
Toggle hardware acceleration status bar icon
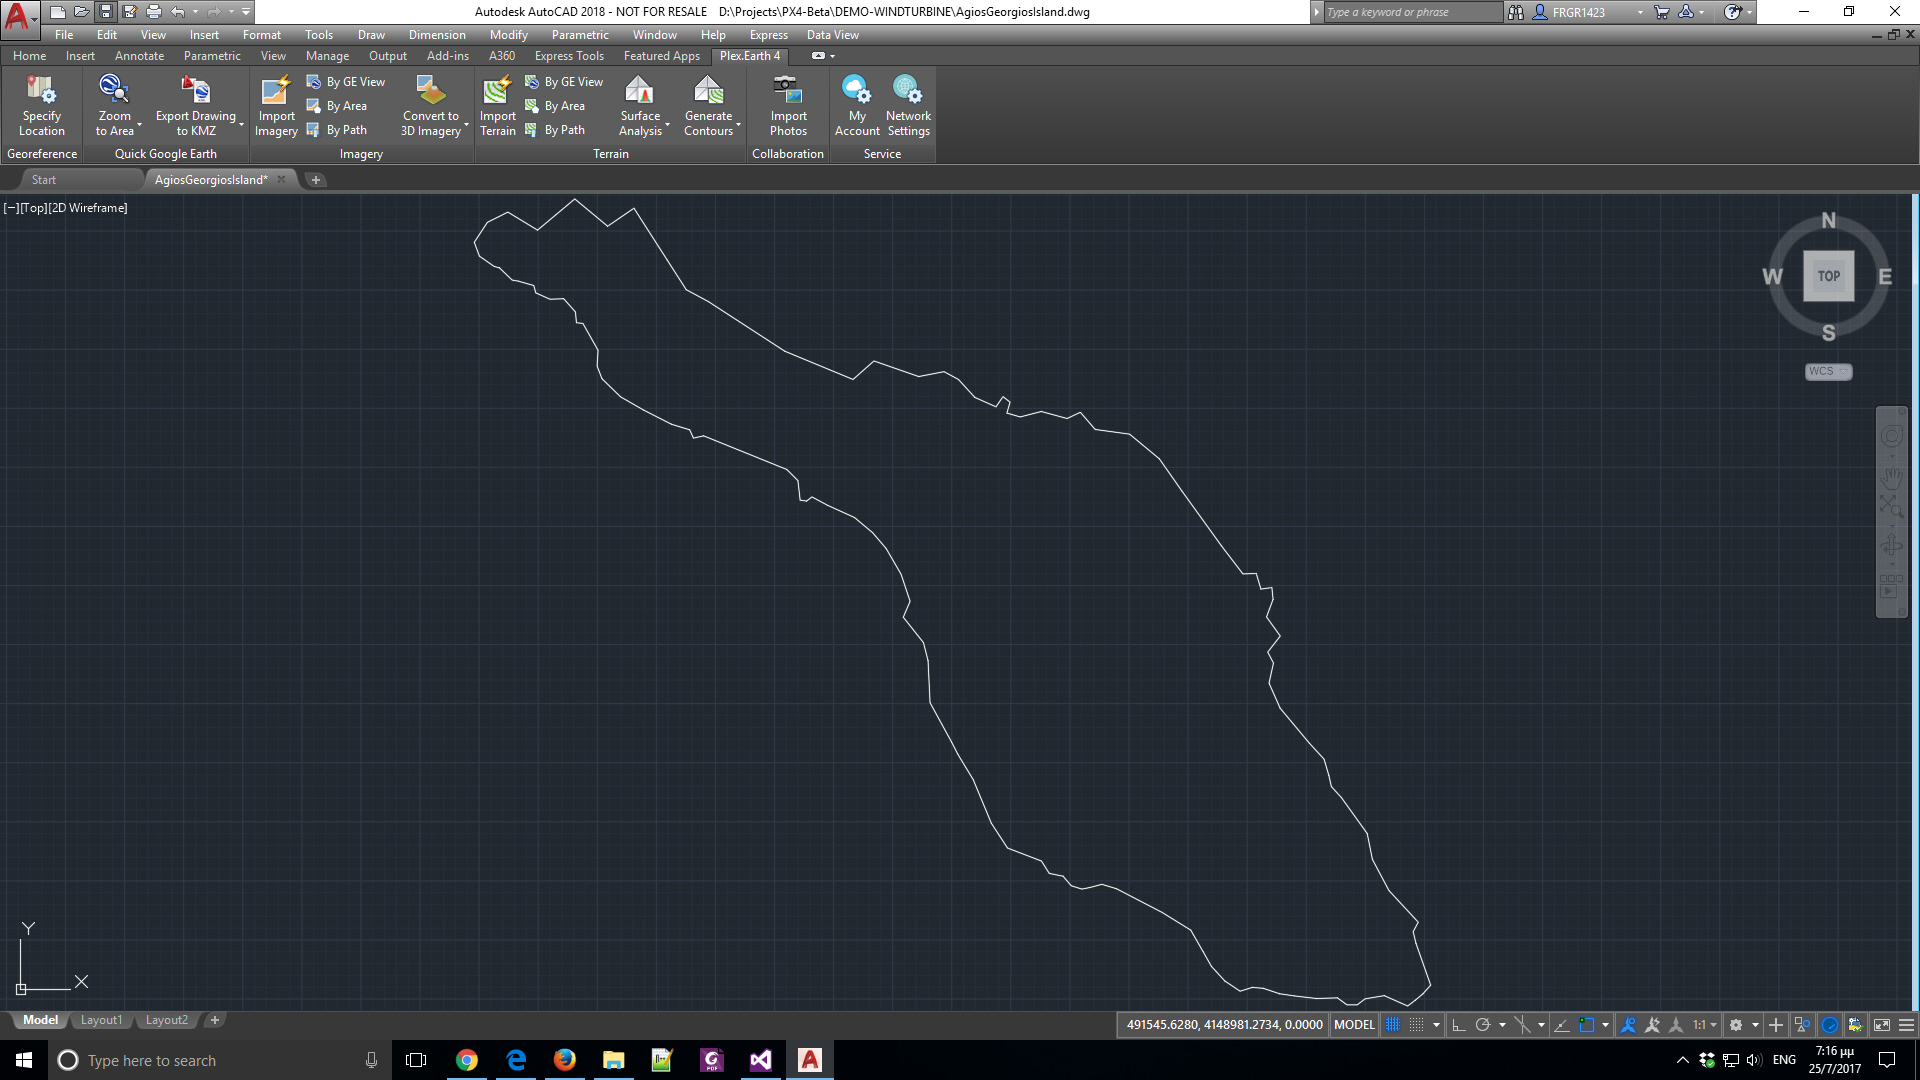coord(1830,1025)
